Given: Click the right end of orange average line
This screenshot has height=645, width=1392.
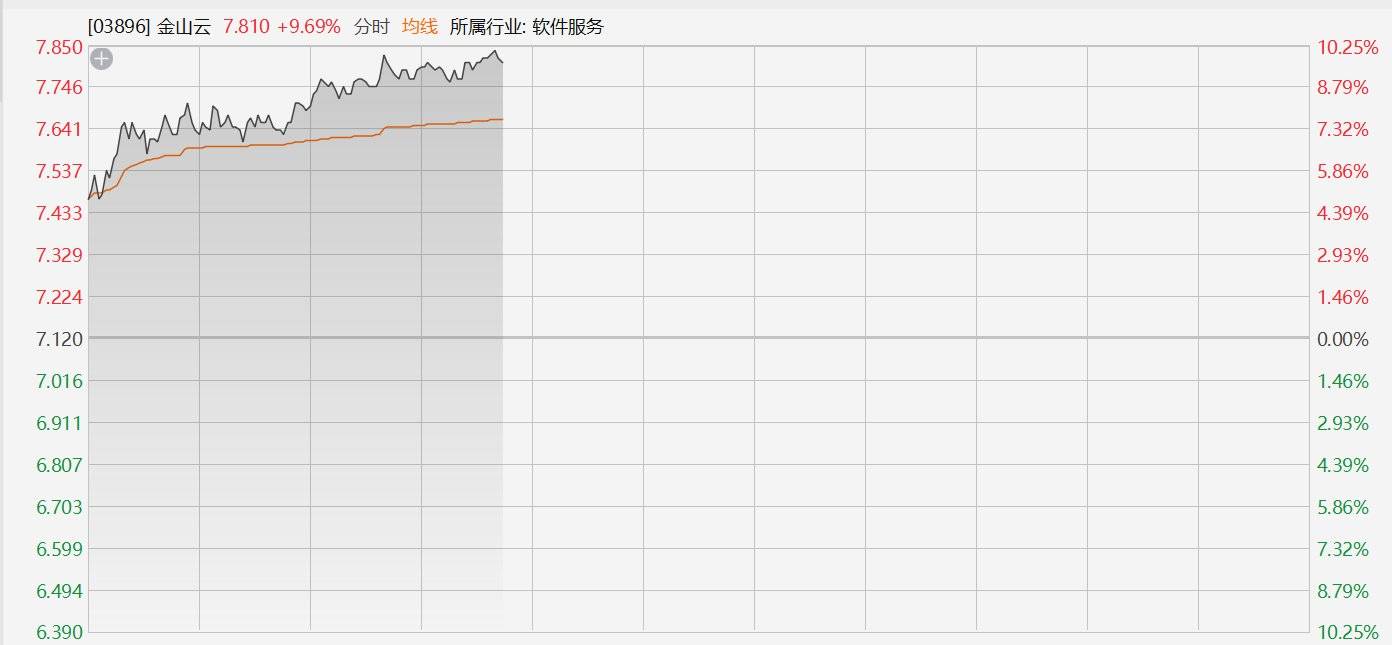Looking at the screenshot, I should click(502, 119).
